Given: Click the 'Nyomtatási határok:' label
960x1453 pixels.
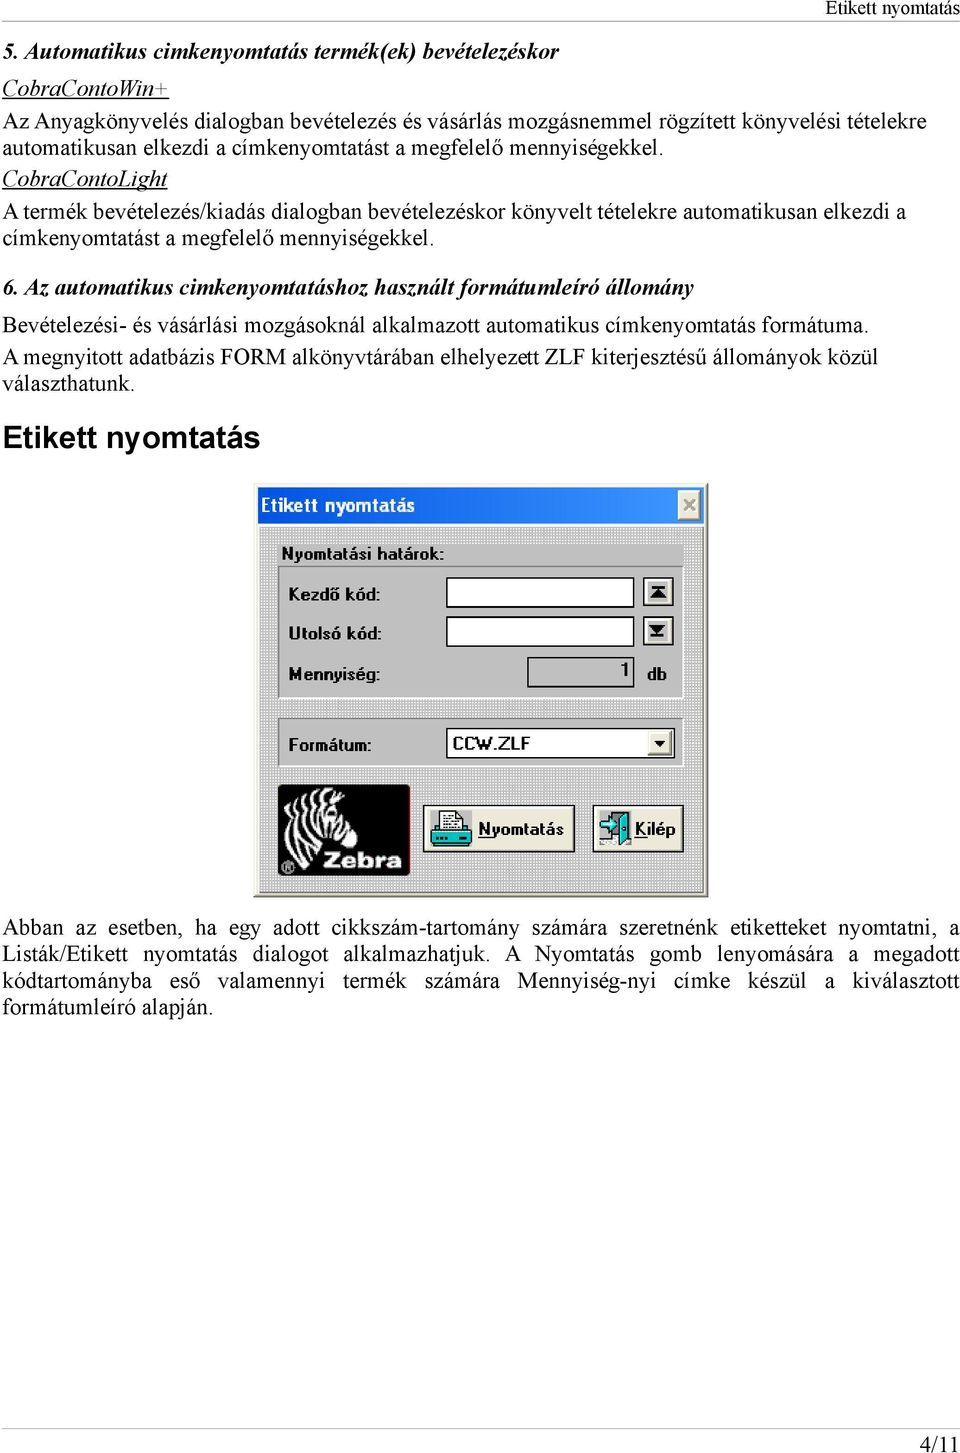Looking at the screenshot, I should coord(362,554).
